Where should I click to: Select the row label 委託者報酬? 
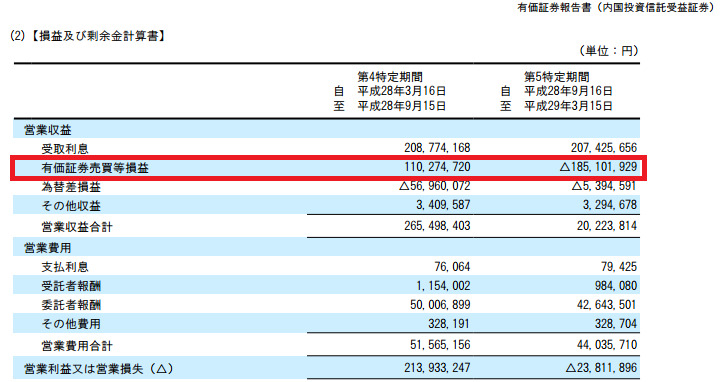[x=71, y=305]
